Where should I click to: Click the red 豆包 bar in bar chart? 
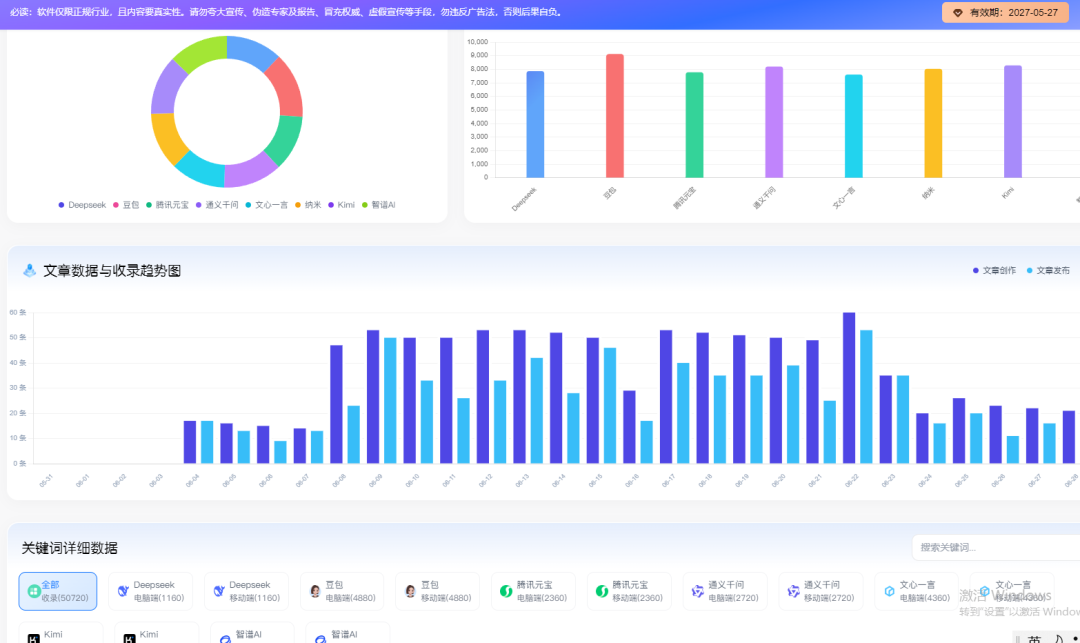click(614, 116)
